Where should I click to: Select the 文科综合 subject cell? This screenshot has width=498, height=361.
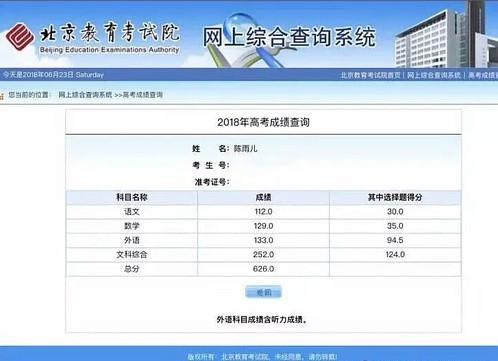(x=132, y=255)
